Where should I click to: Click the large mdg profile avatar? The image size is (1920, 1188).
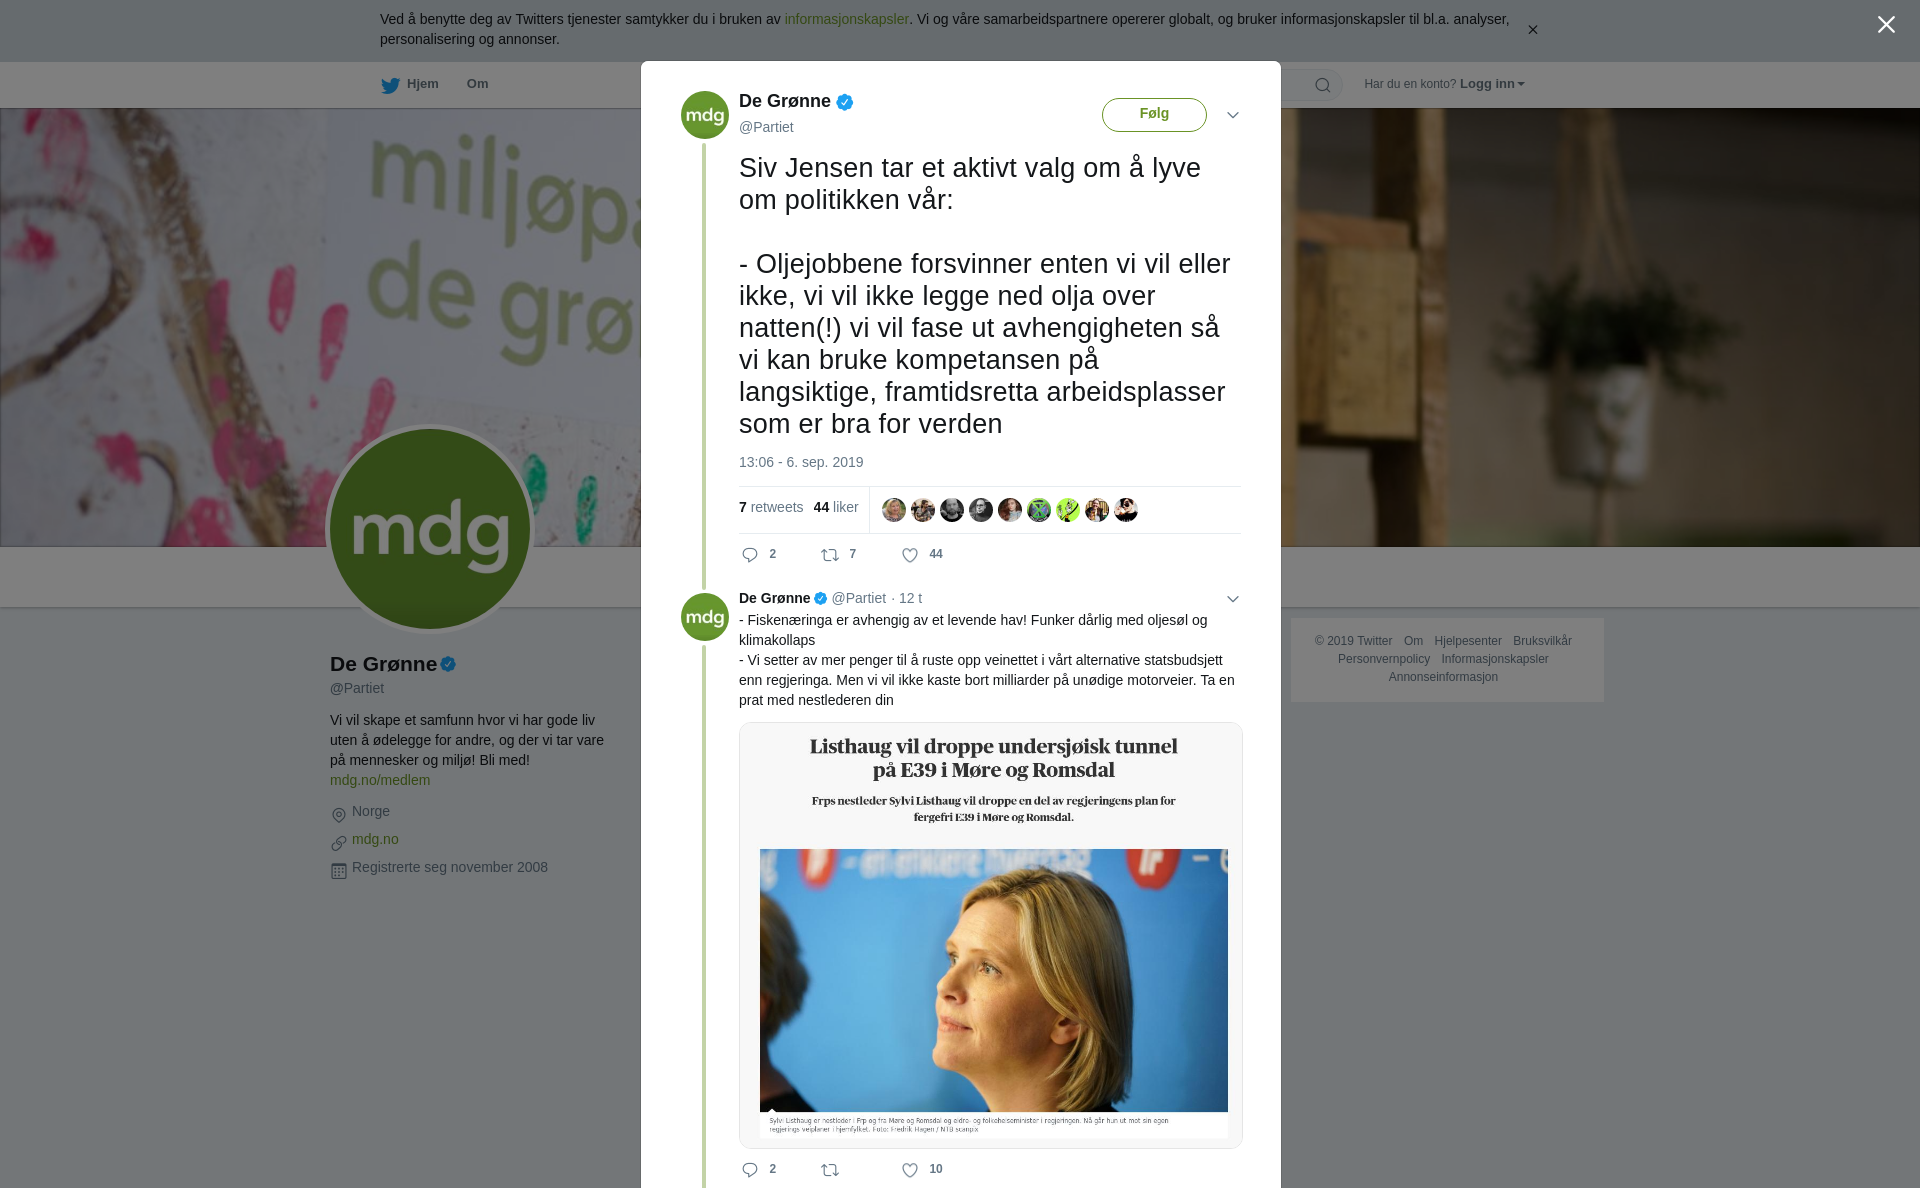click(430, 529)
